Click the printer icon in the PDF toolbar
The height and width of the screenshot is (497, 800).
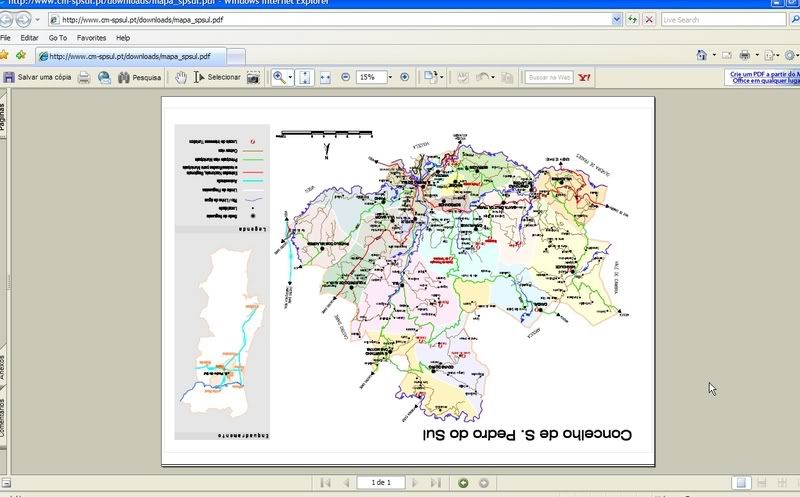click(84, 78)
